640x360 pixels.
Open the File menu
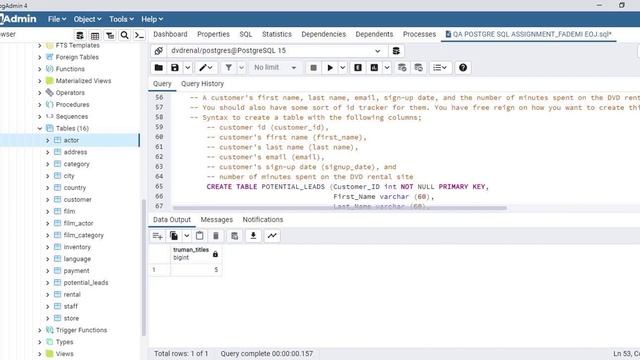(57, 19)
